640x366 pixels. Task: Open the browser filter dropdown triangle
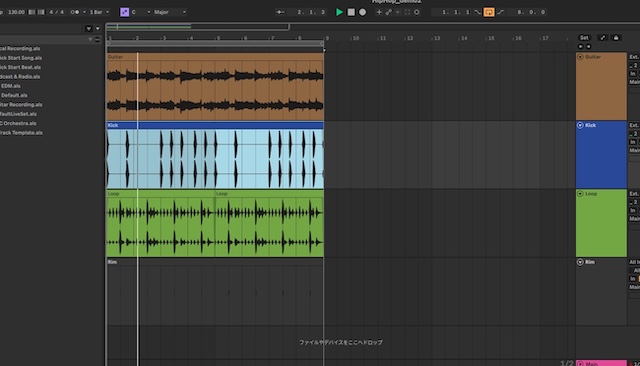click(89, 29)
